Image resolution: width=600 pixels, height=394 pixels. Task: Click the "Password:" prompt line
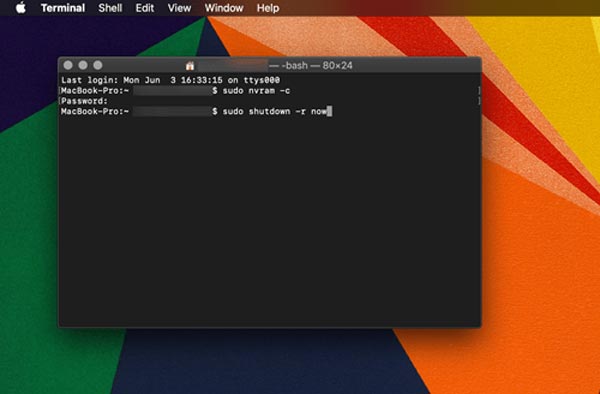85,101
